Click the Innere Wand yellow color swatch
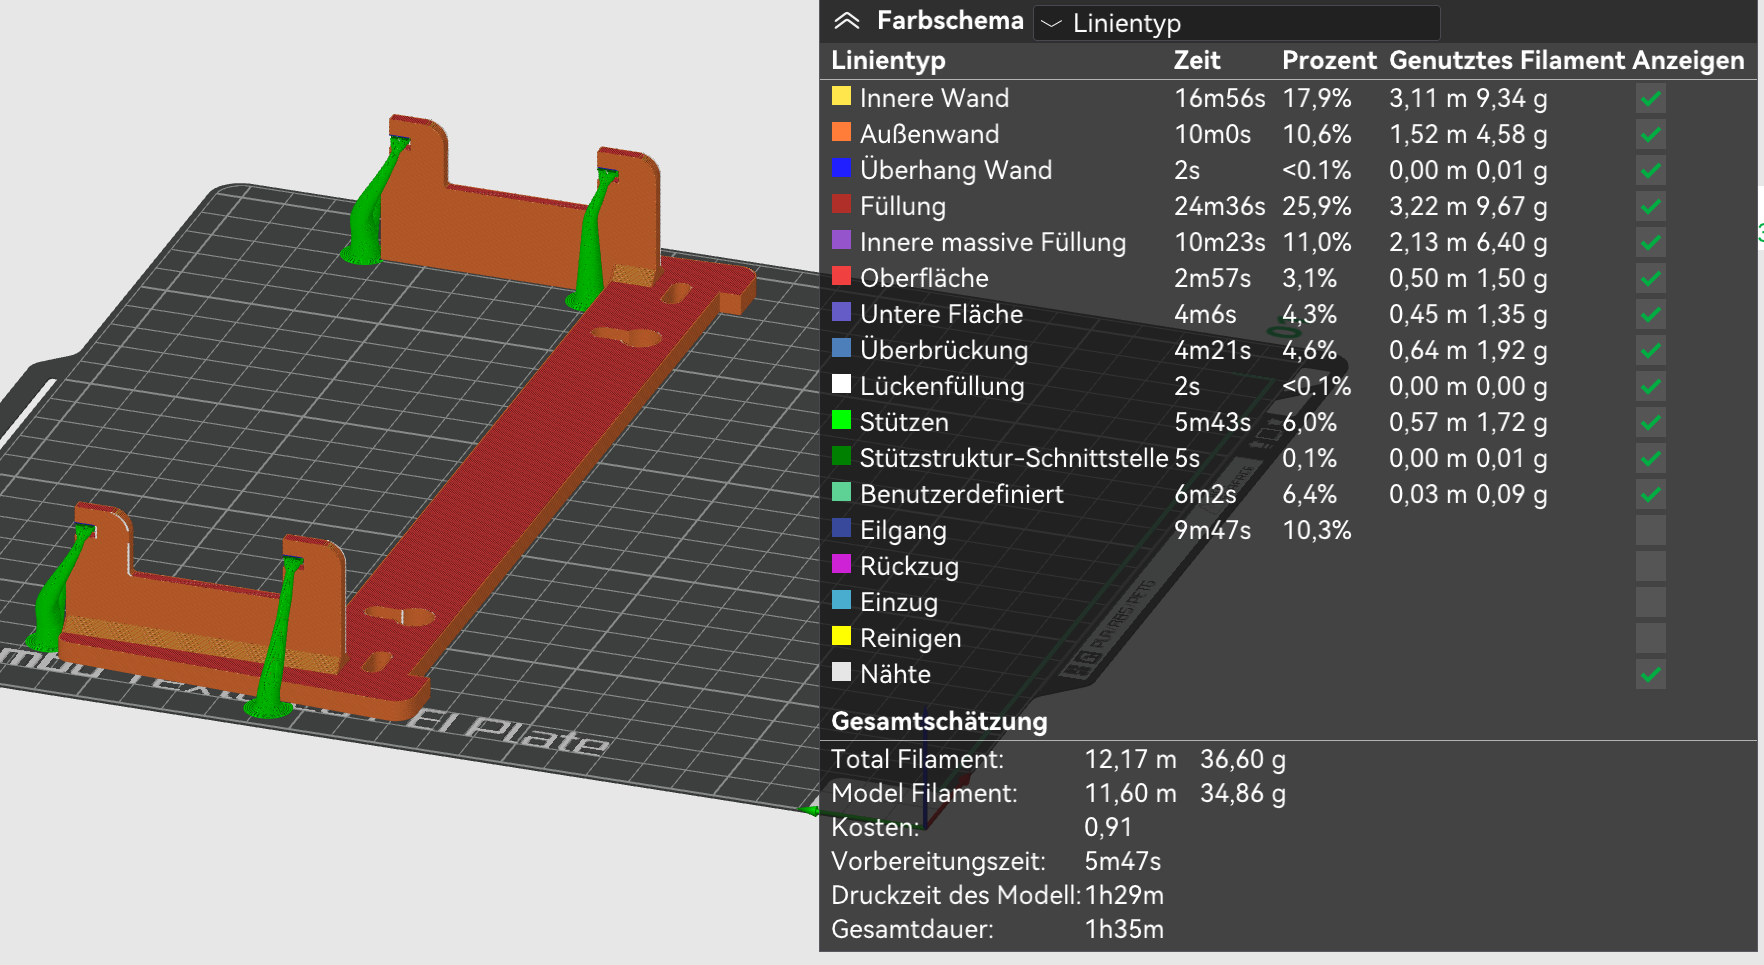Image resolution: width=1764 pixels, height=965 pixels. tap(841, 97)
